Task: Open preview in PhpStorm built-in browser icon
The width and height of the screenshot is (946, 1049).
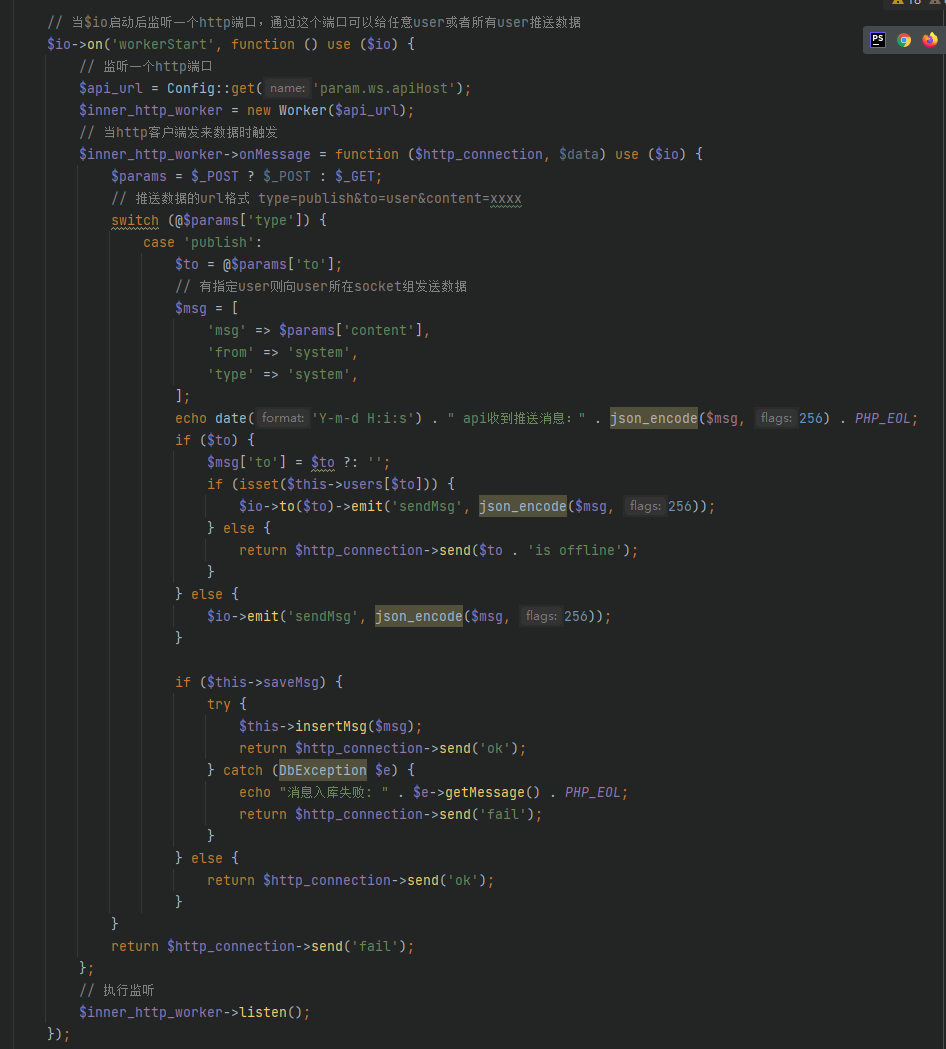Action: pyautogui.click(x=878, y=40)
